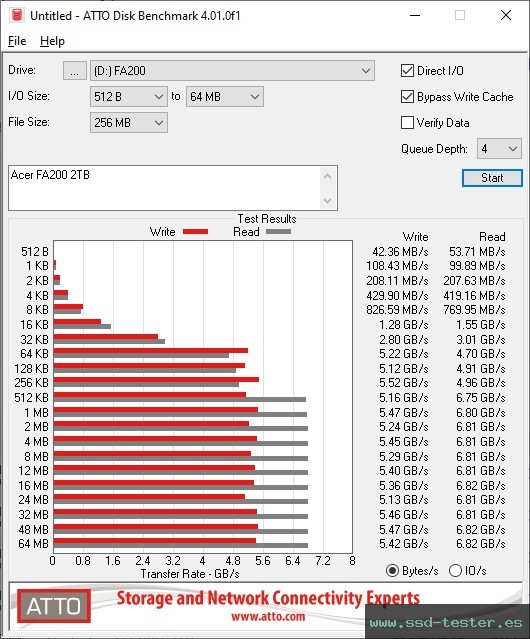Click the 64 MB row label in chart
Image resolution: width=530 pixels, height=639 pixels.
point(33,544)
